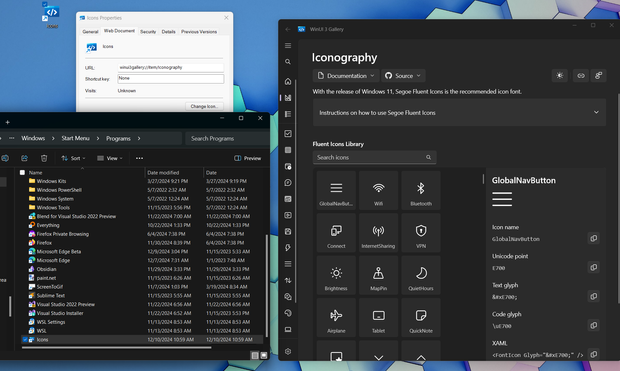Open the WinUI Gallery hamburger navigation menu

coord(288,45)
